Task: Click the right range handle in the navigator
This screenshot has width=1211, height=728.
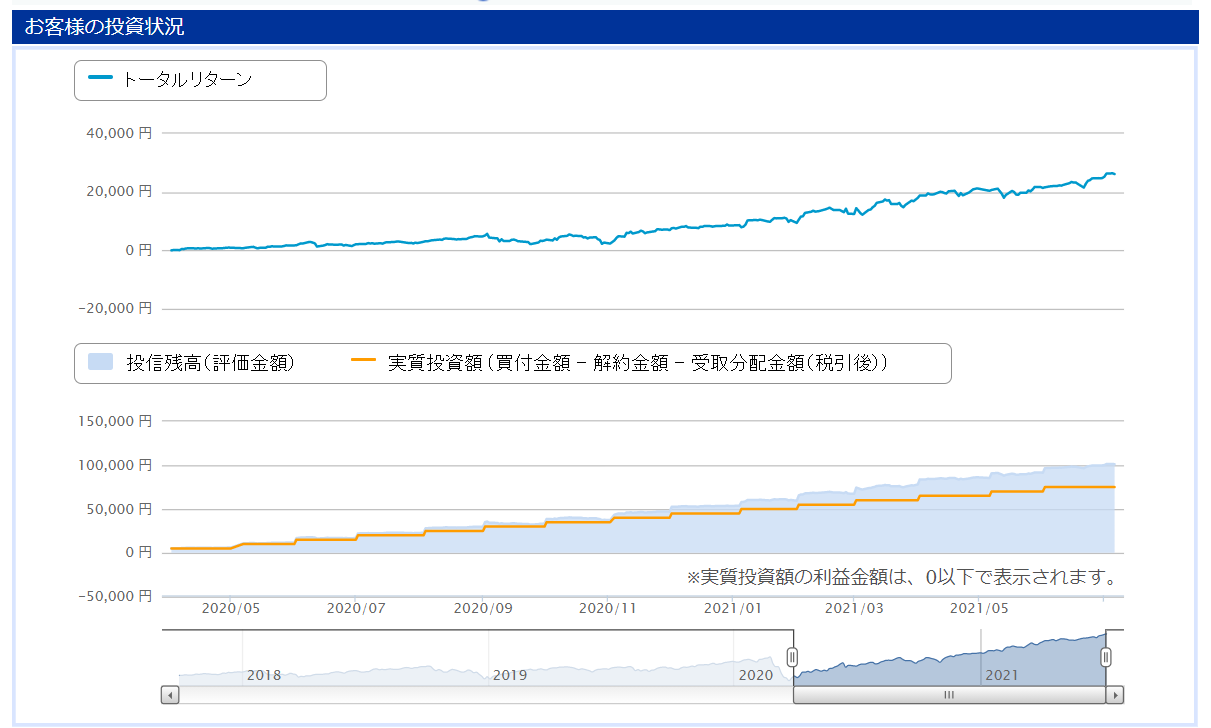Action: [x=1106, y=657]
